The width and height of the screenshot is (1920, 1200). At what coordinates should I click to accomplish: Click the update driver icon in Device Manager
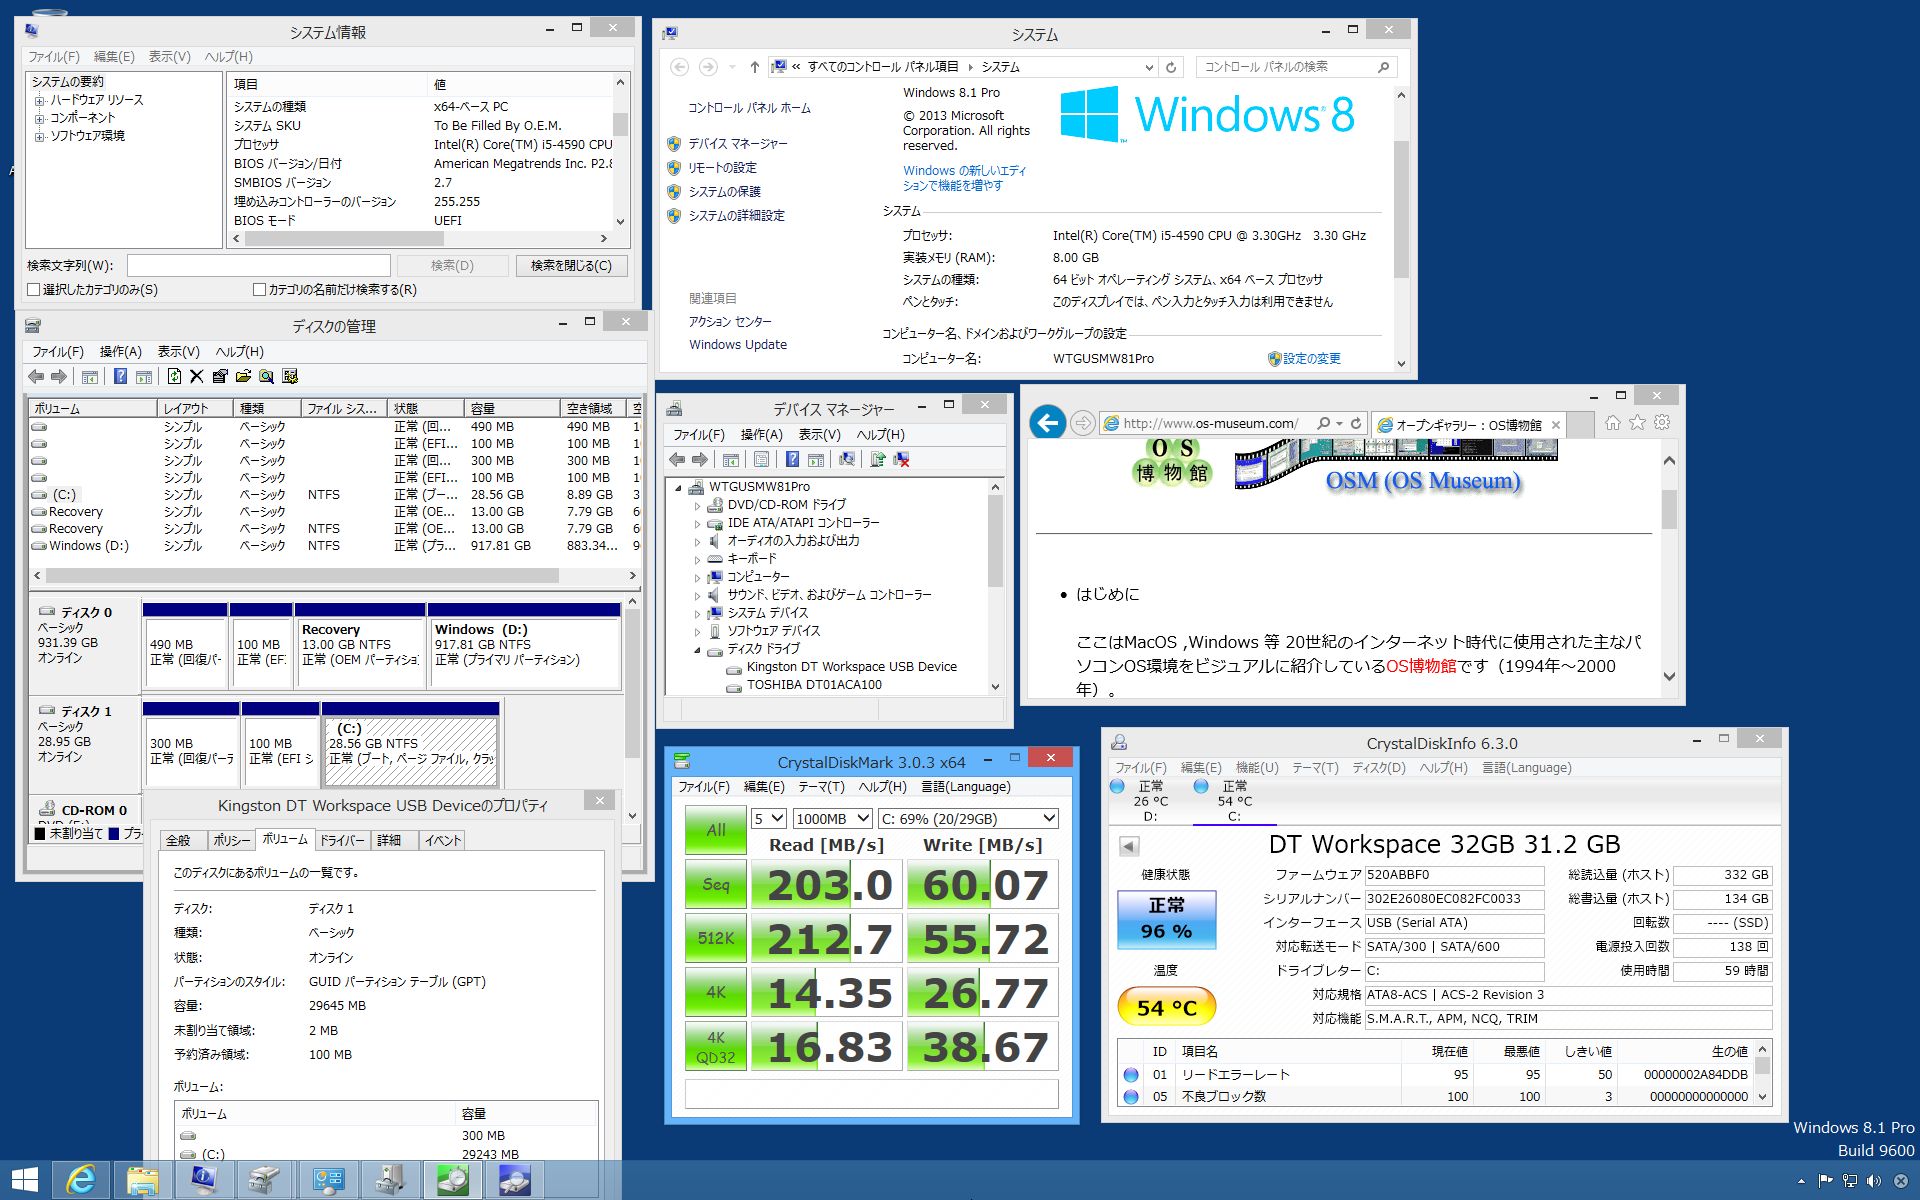(x=877, y=459)
